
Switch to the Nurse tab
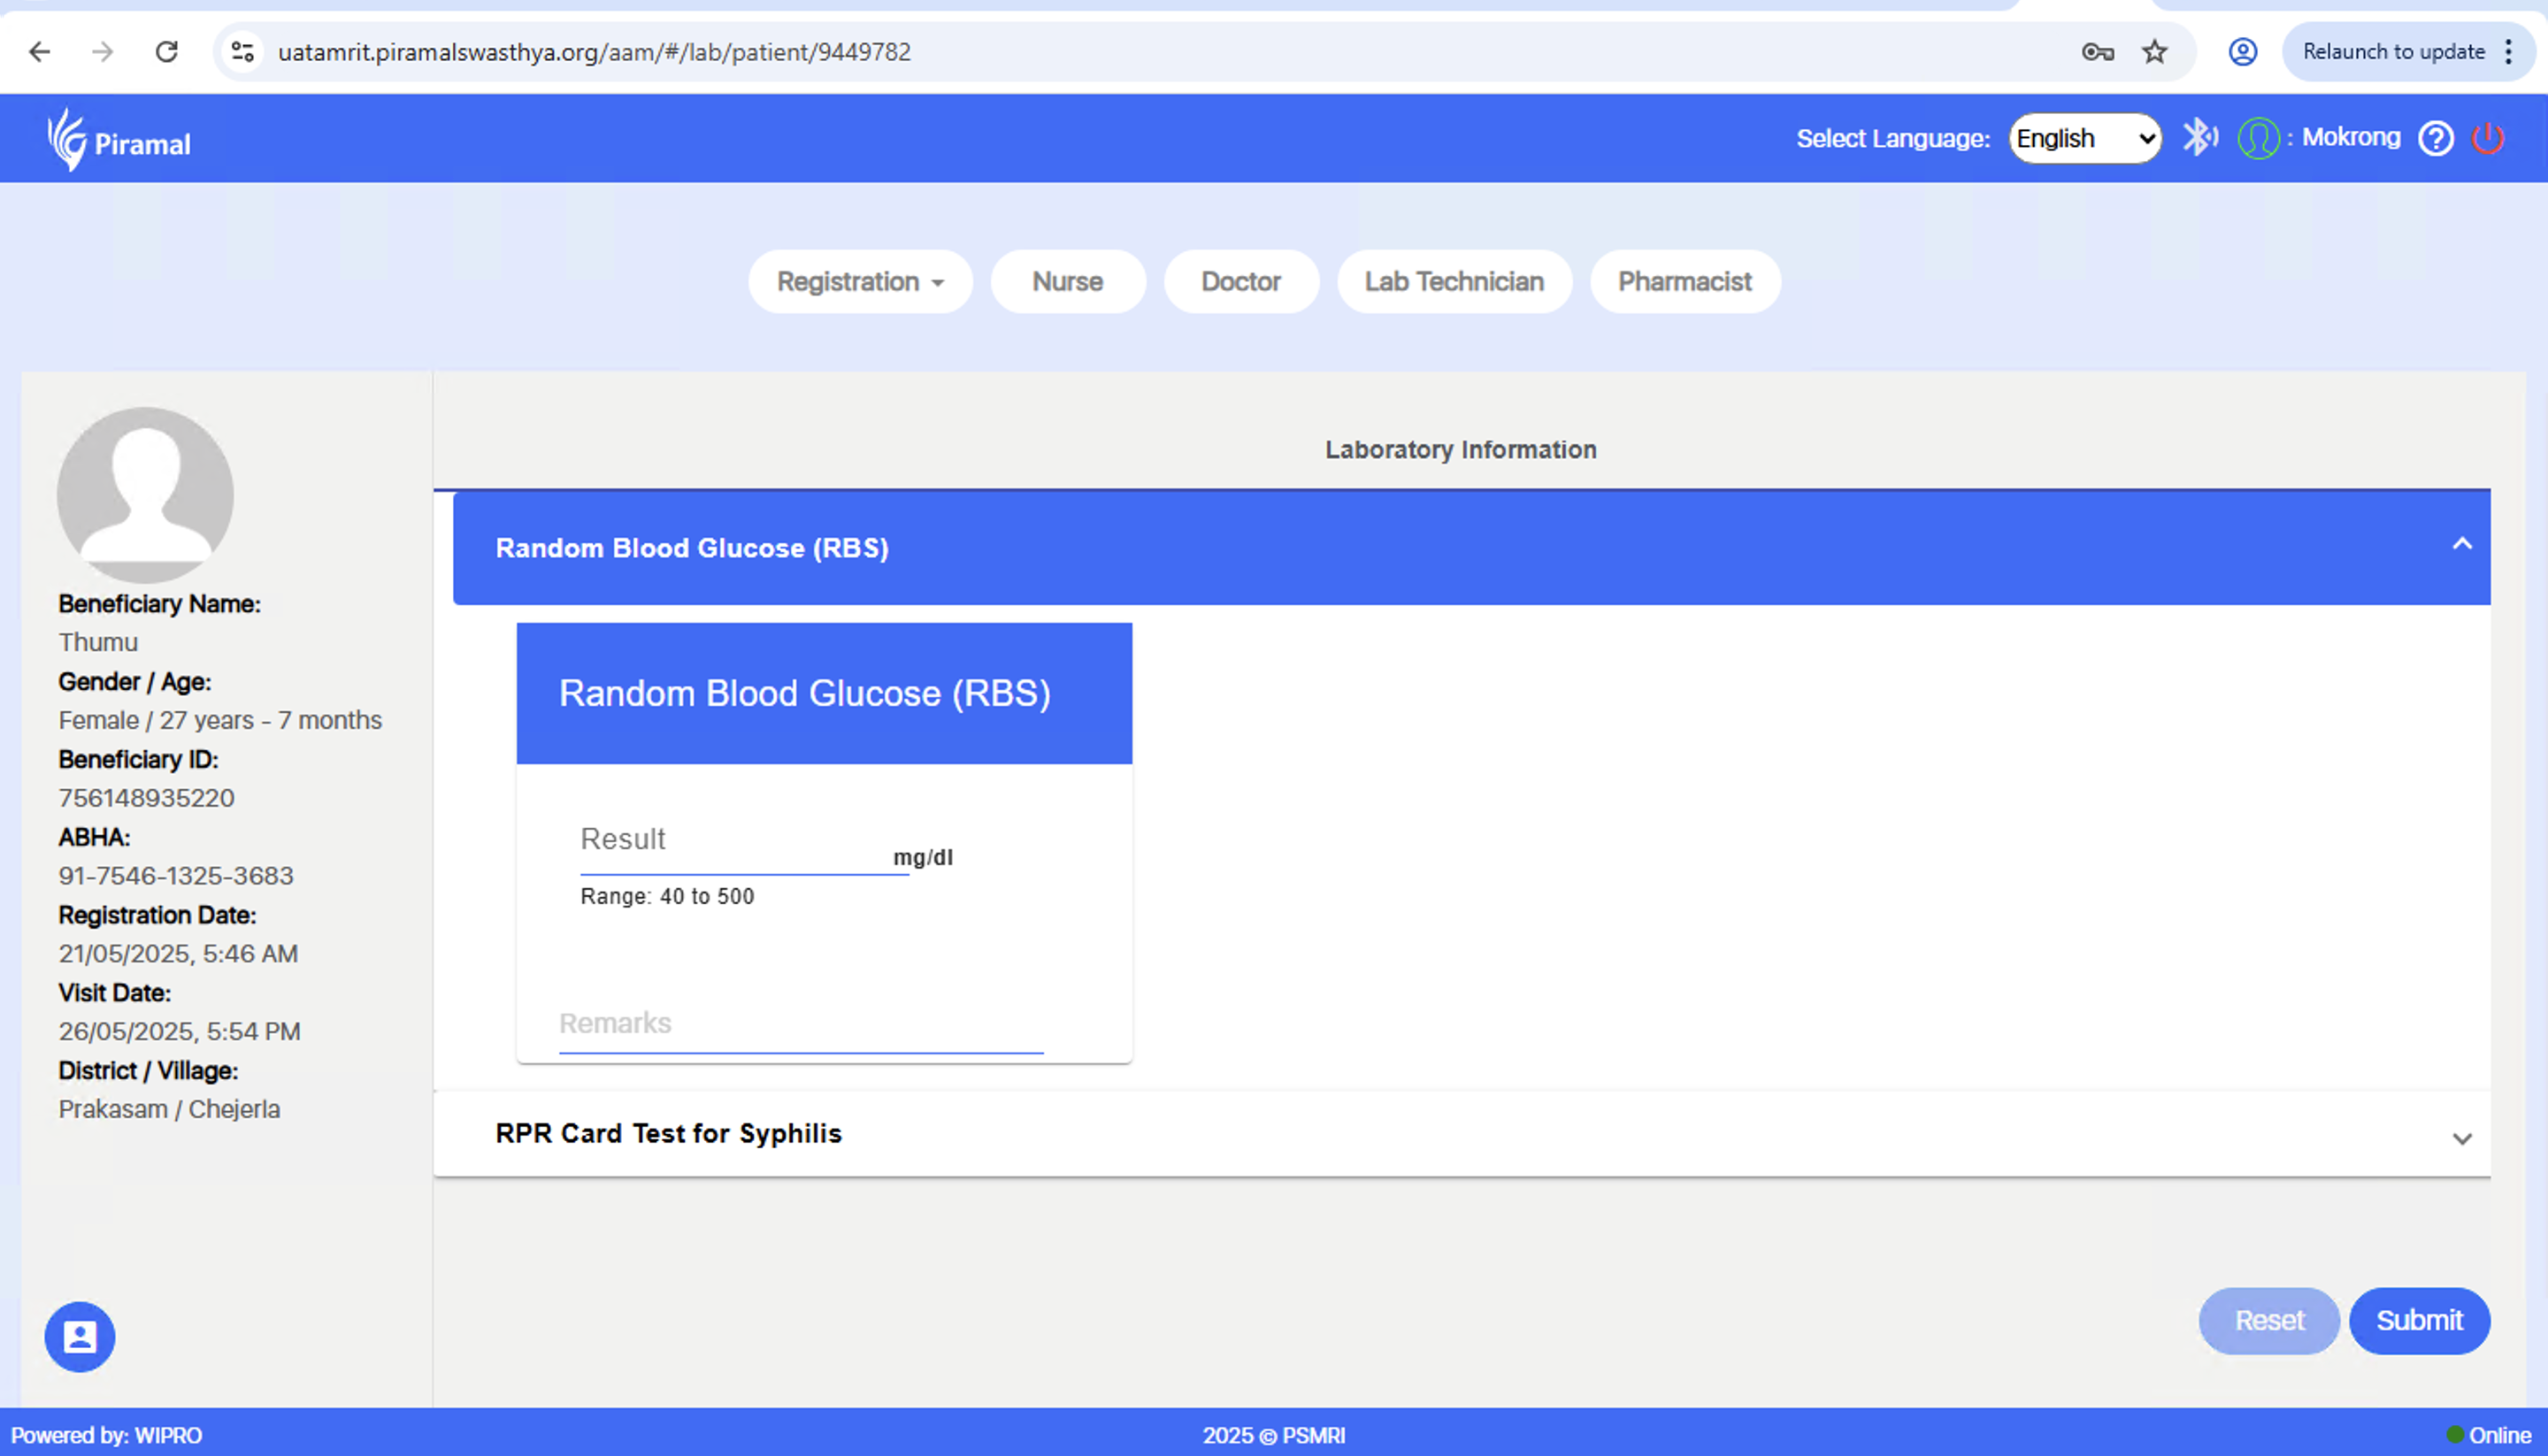pos(1067,281)
